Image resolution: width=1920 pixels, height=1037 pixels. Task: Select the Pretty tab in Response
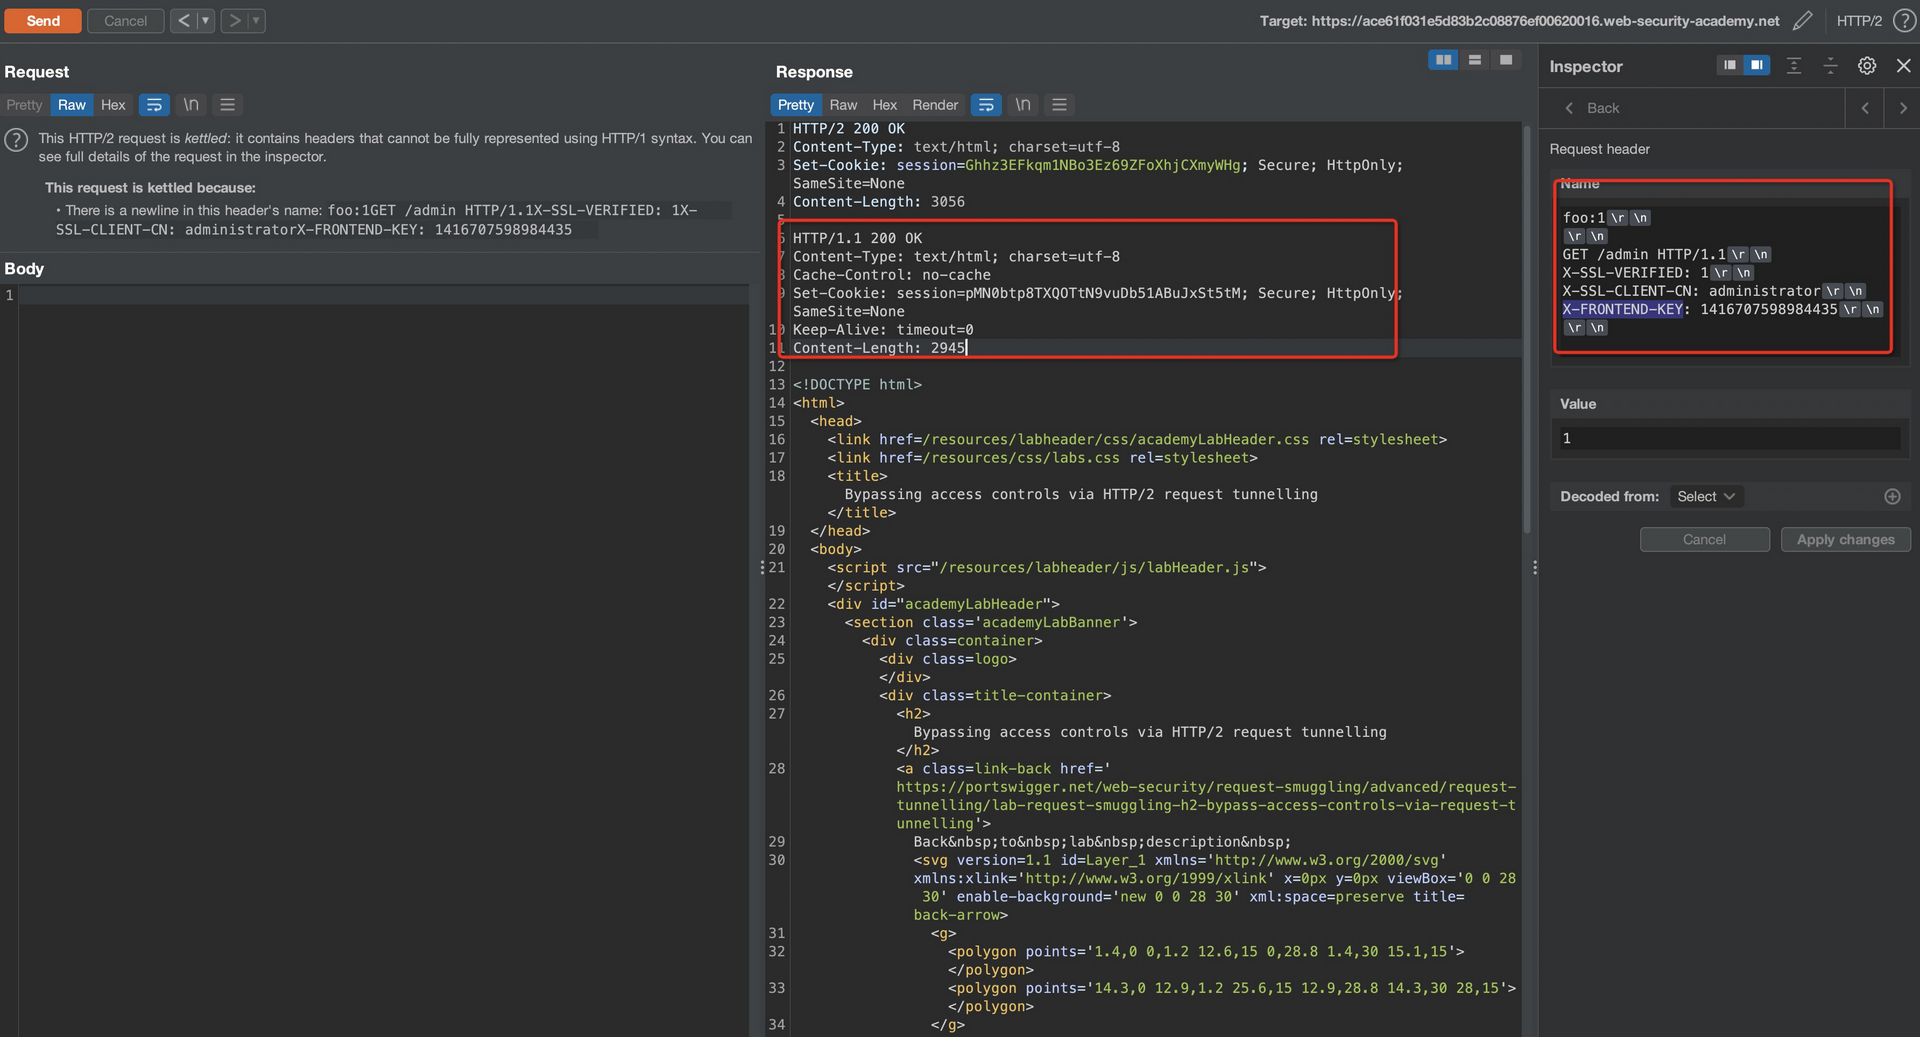tap(796, 105)
